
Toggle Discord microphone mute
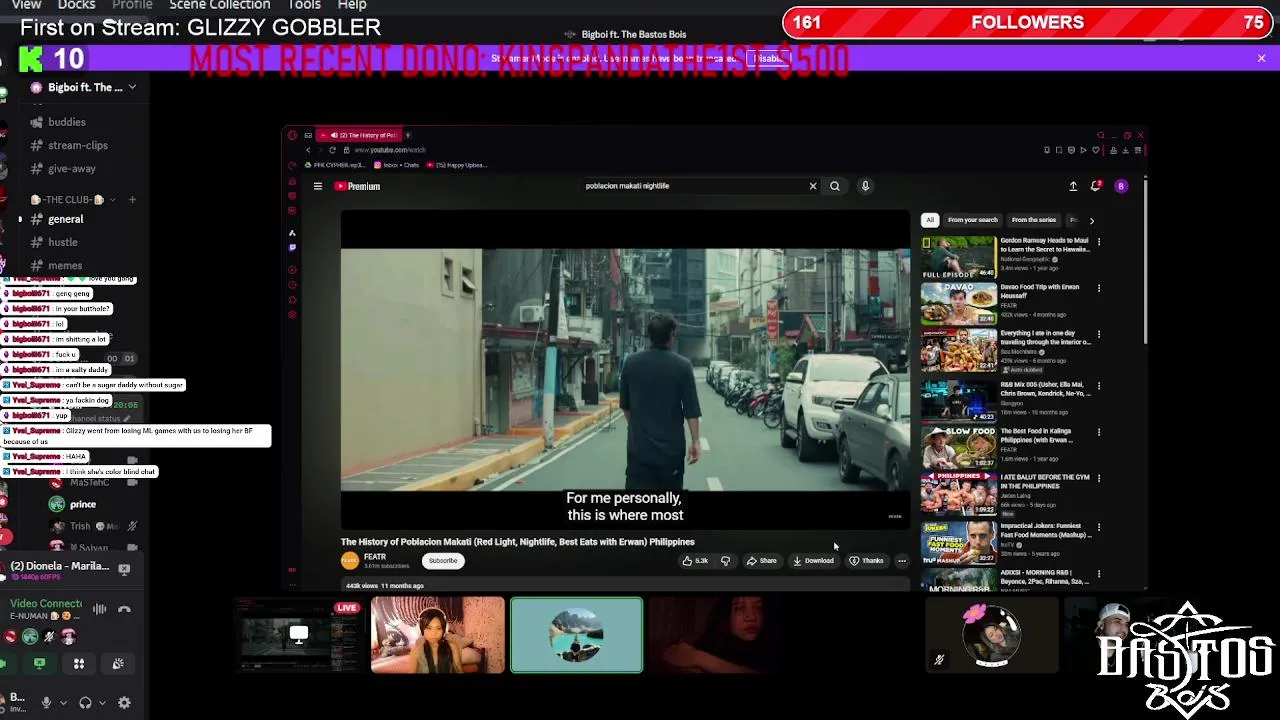[x=46, y=703]
